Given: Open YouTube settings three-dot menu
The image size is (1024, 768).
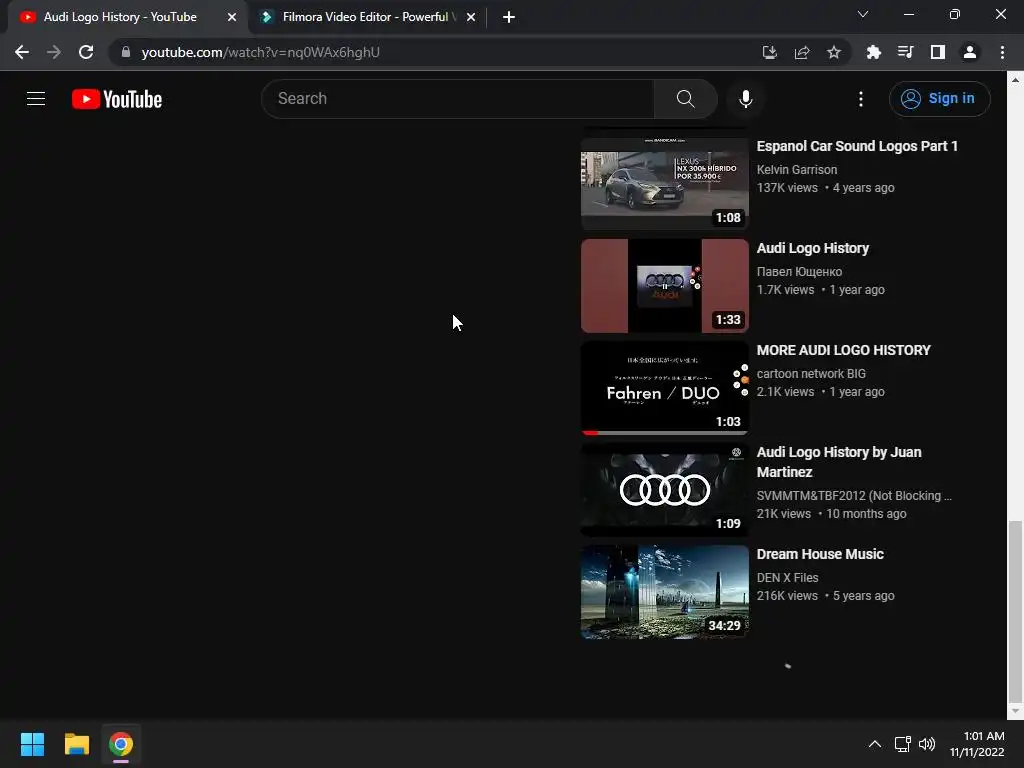Looking at the screenshot, I should [x=861, y=99].
